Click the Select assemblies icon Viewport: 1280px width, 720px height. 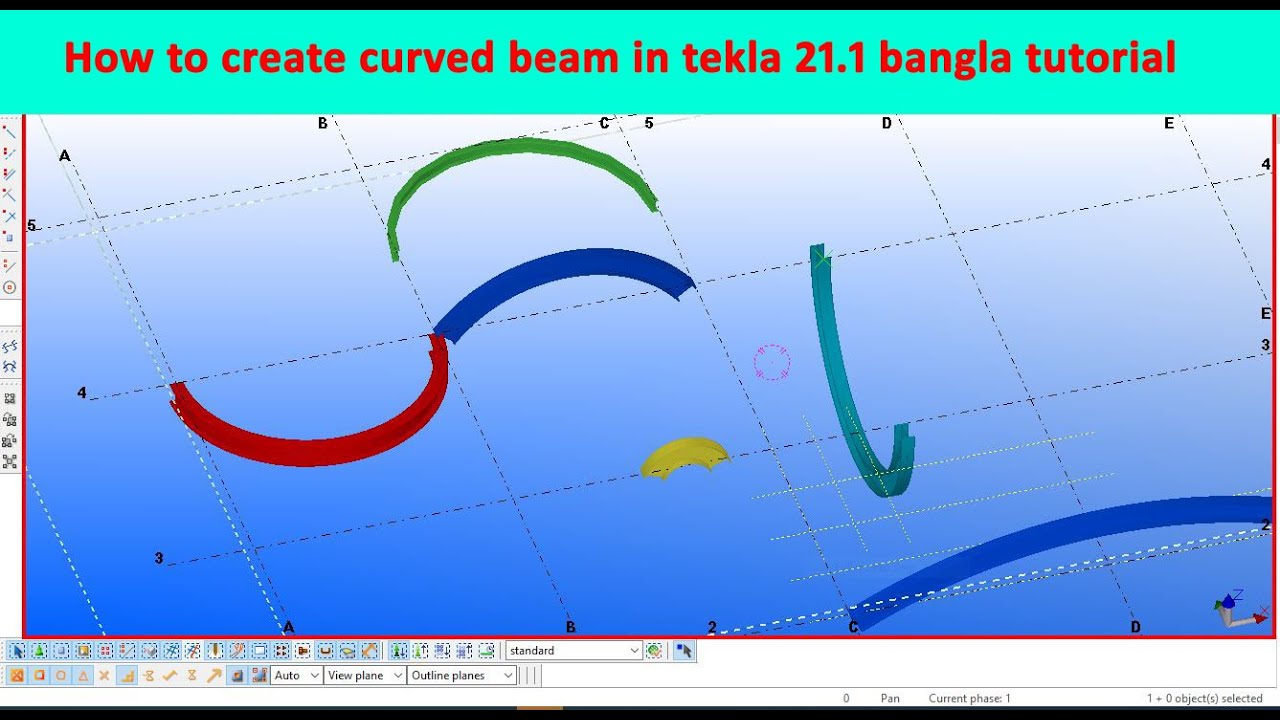(442, 650)
